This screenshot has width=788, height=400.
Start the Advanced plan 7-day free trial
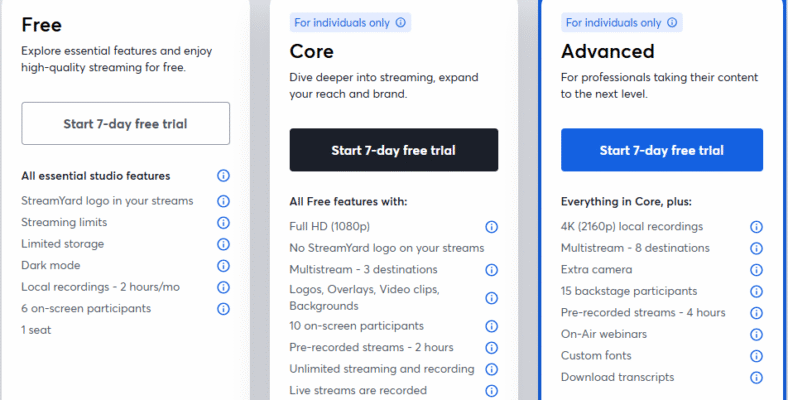coord(661,150)
